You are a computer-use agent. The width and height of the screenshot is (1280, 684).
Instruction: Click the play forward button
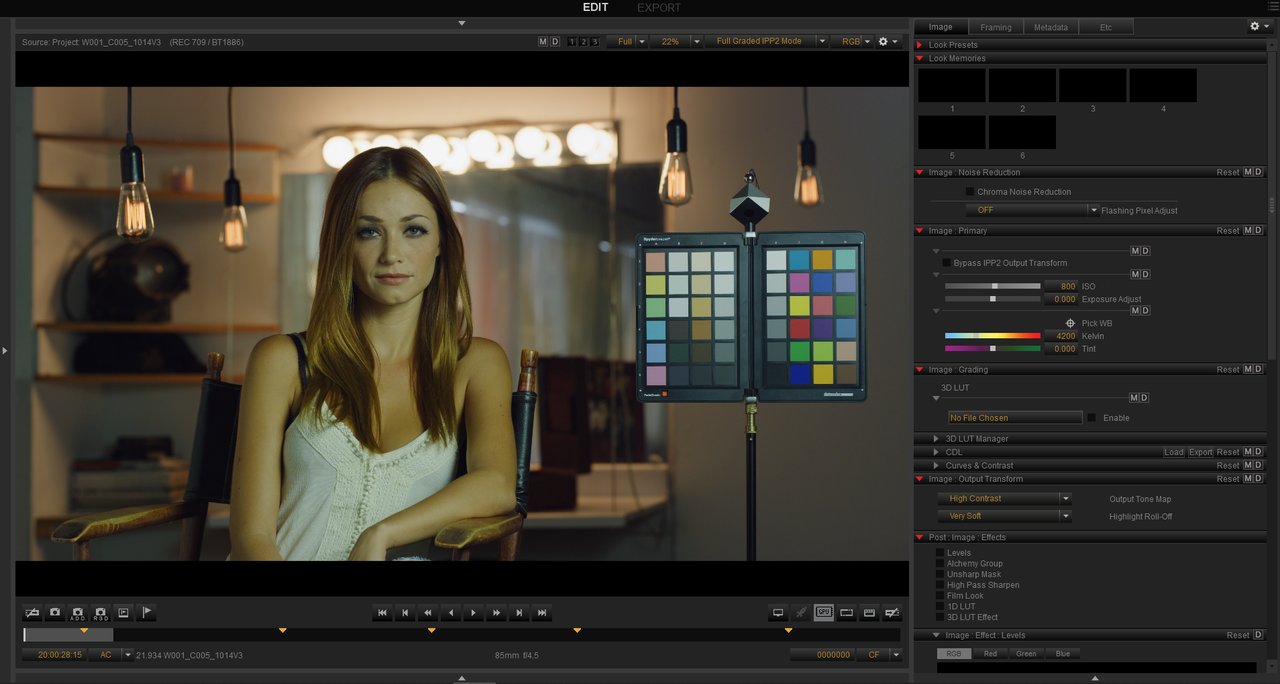click(474, 613)
